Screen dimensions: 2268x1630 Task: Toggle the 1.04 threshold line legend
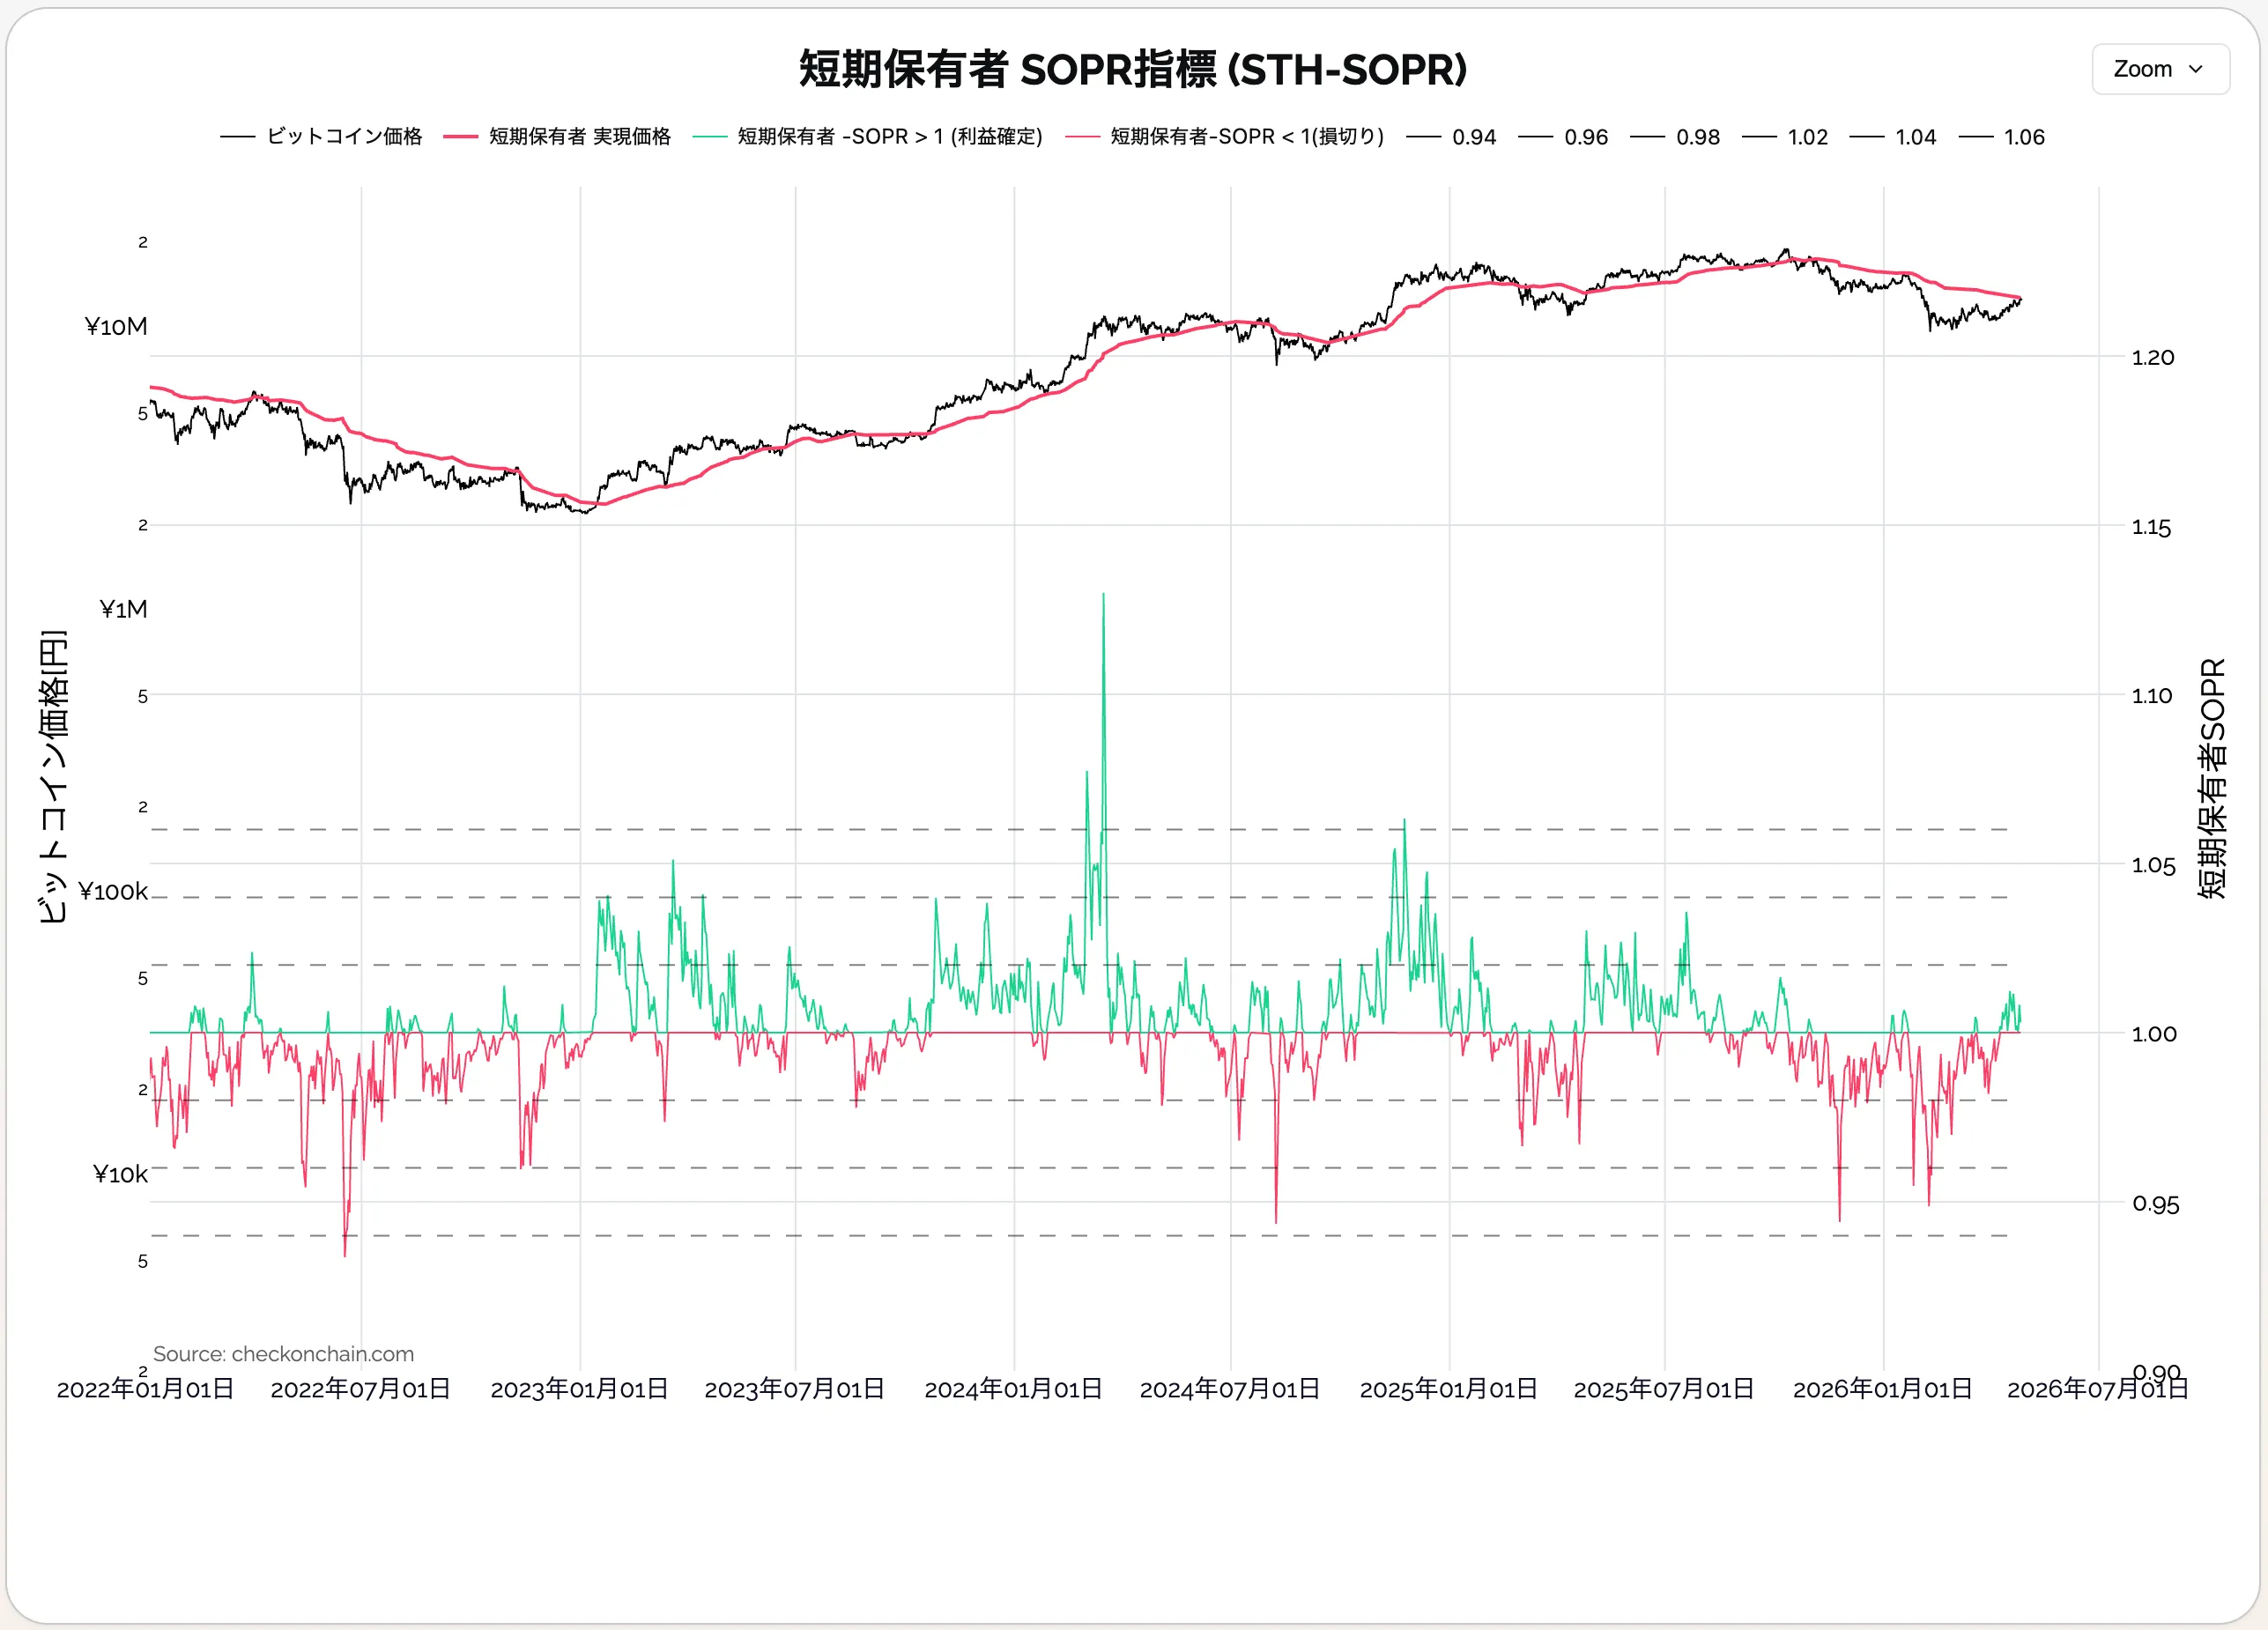[1915, 137]
